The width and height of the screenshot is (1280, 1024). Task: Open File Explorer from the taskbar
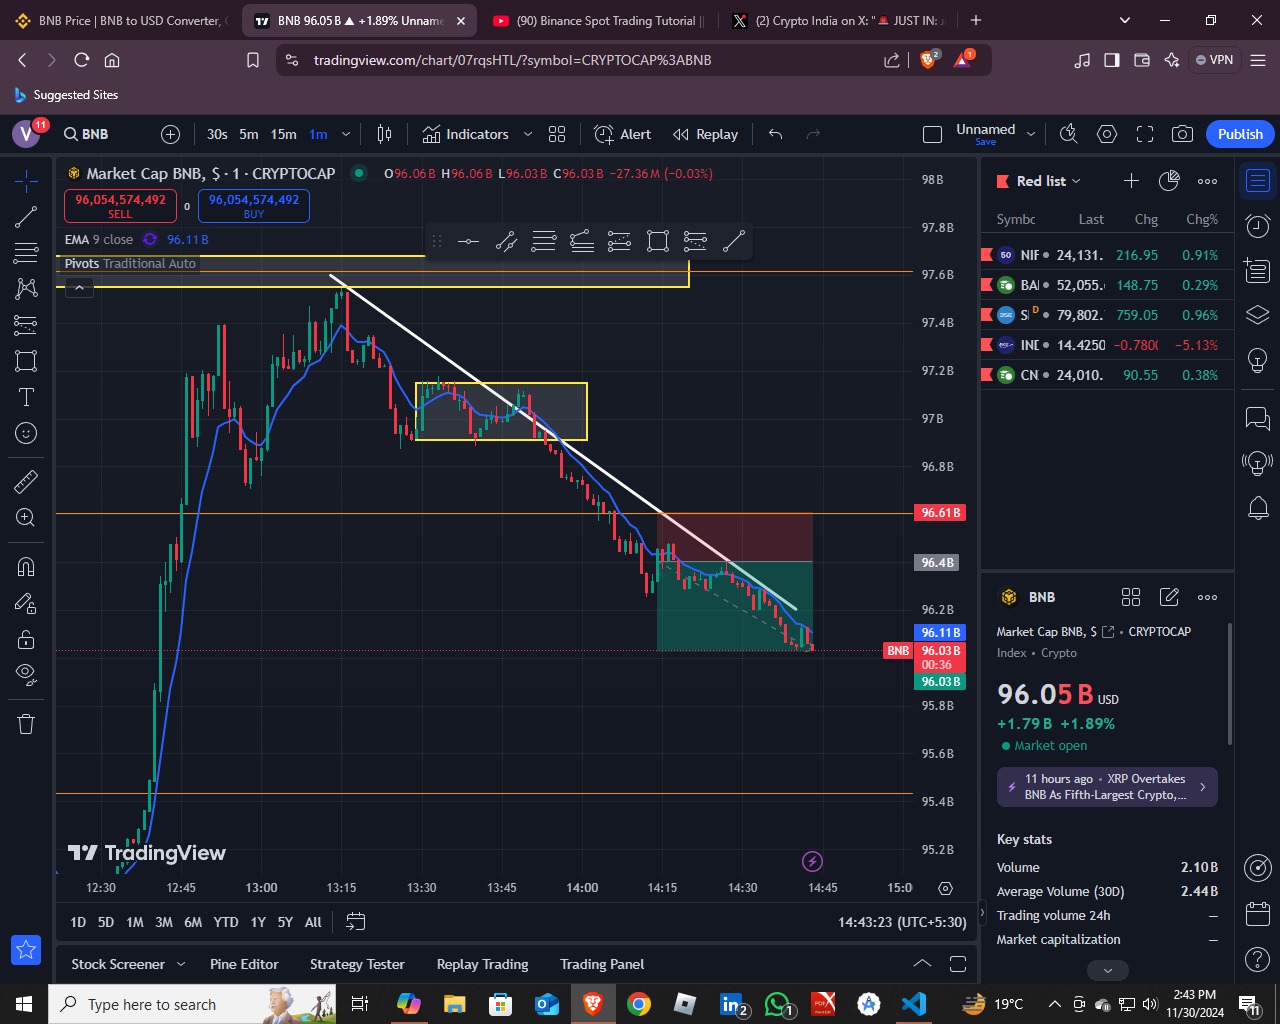pyautogui.click(x=455, y=1004)
